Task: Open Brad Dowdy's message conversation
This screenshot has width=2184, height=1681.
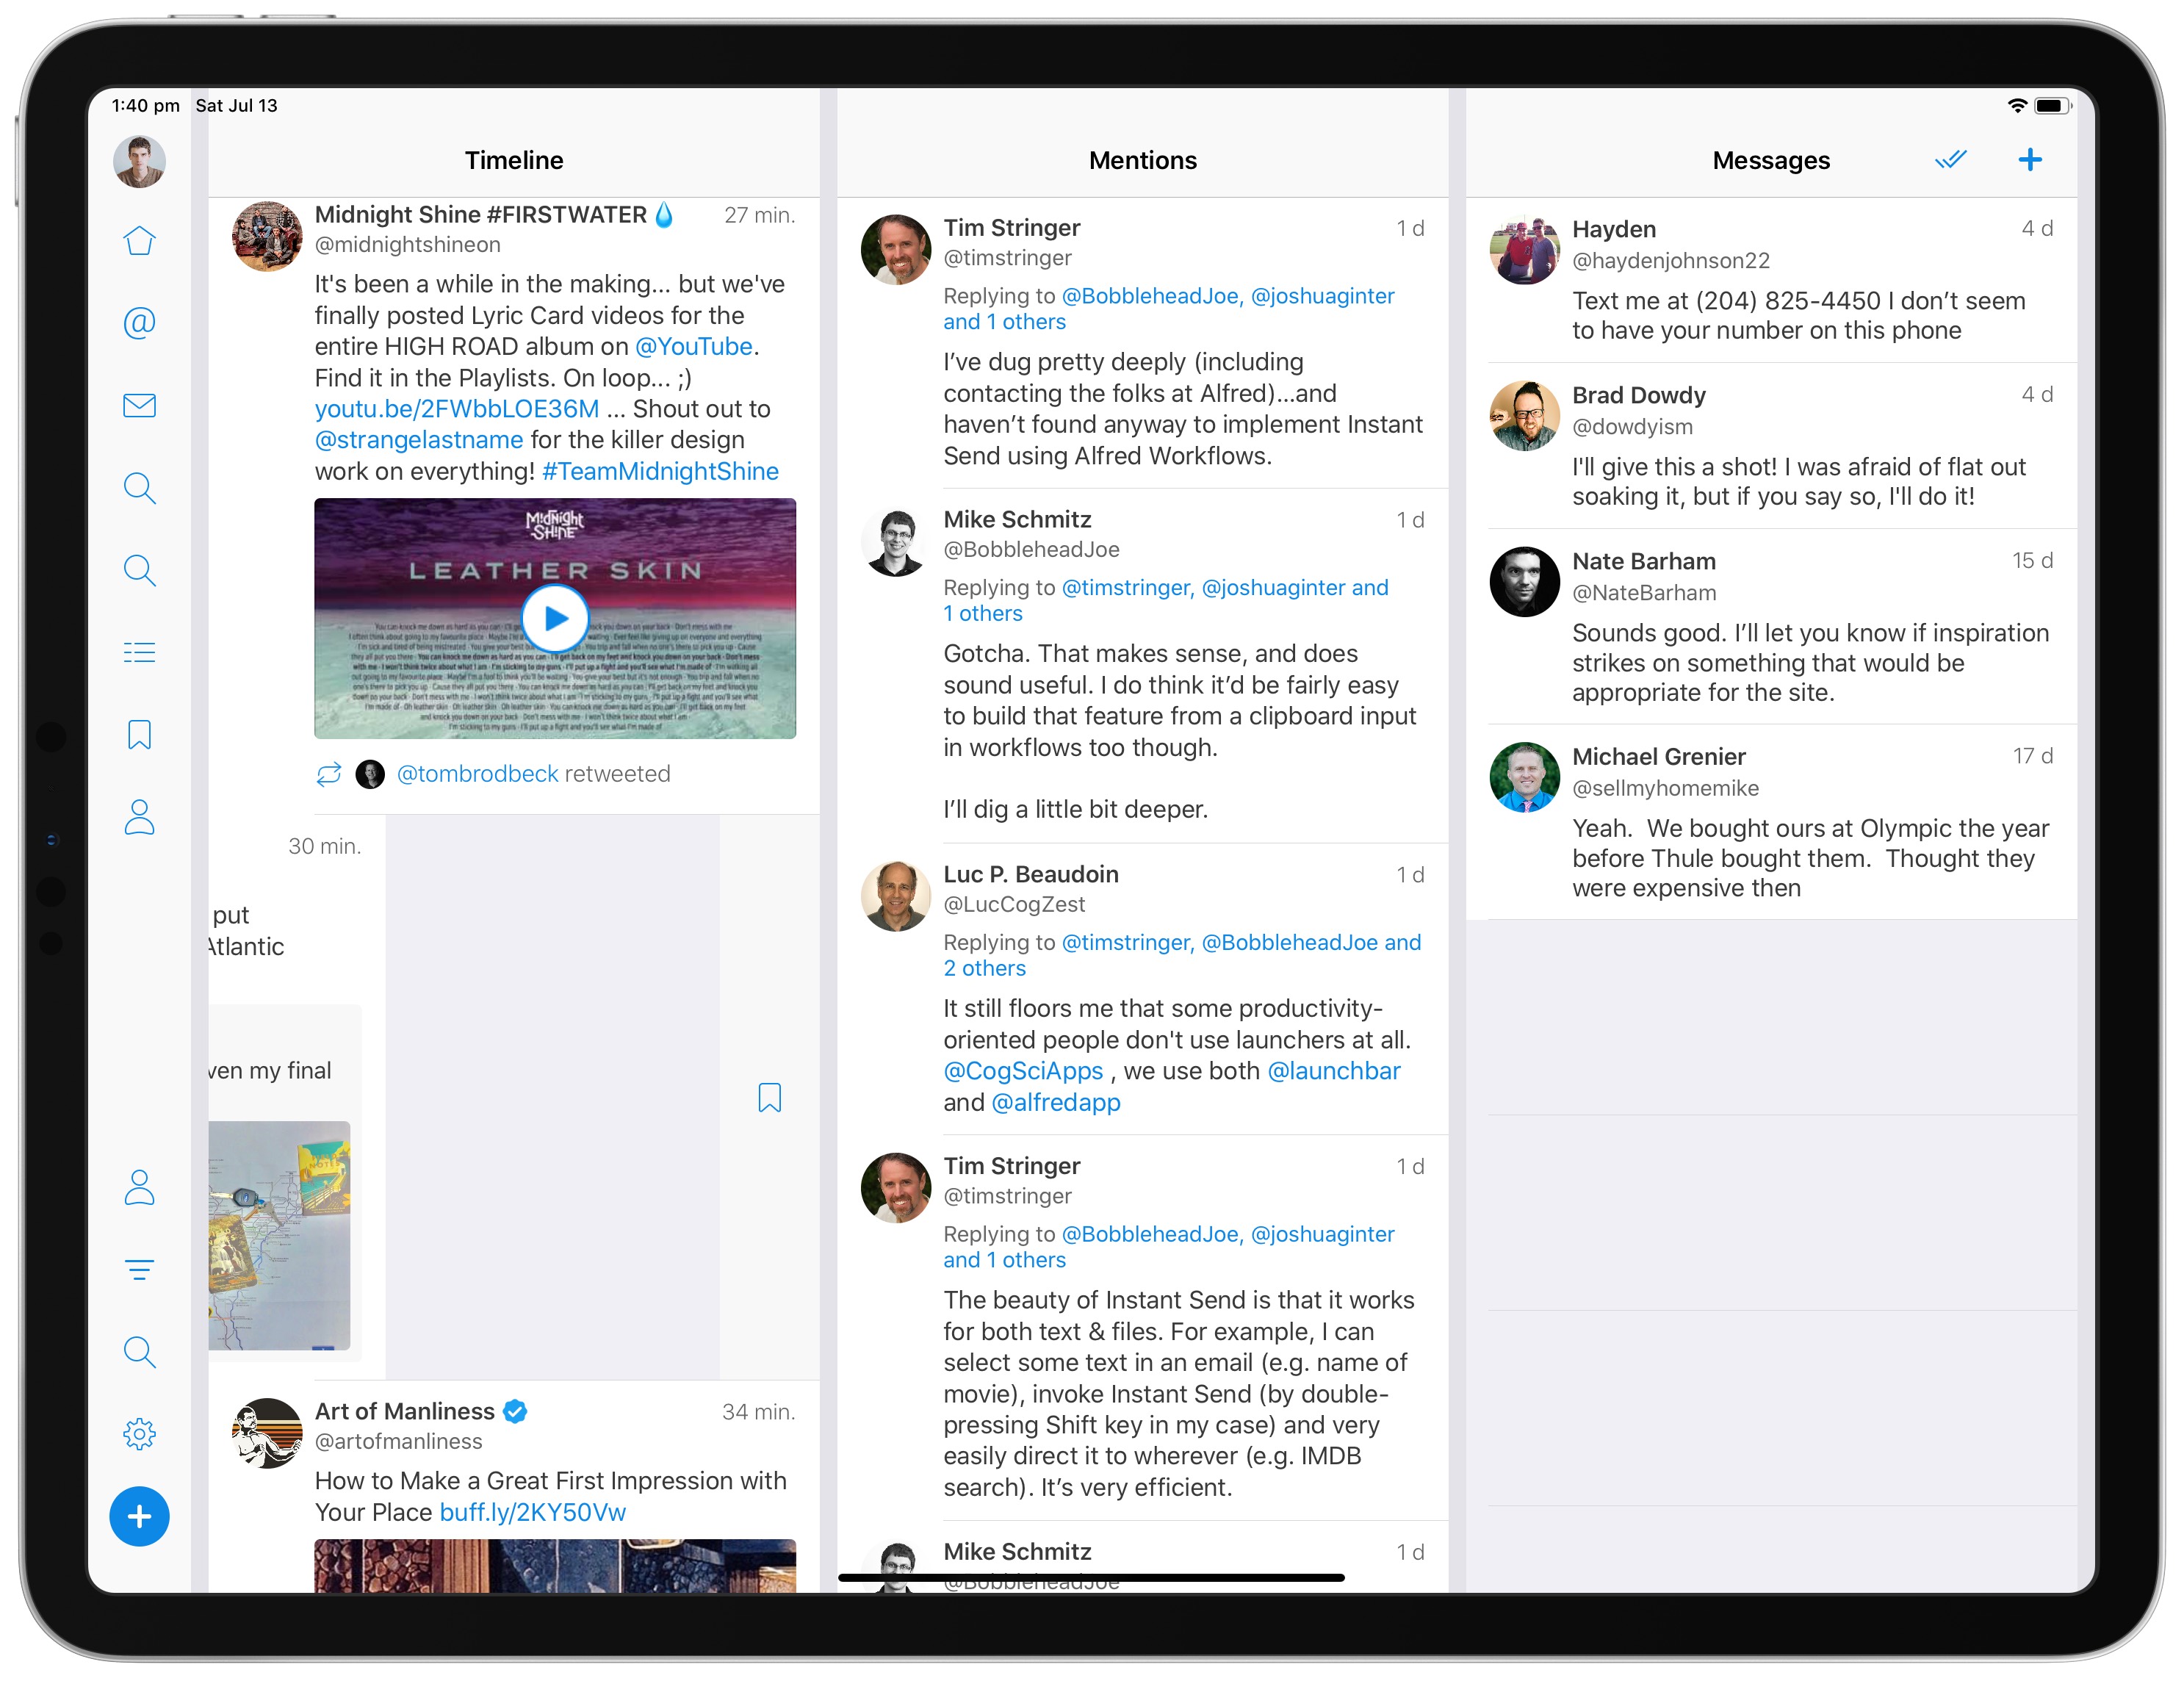Action: (x=1771, y=446)
